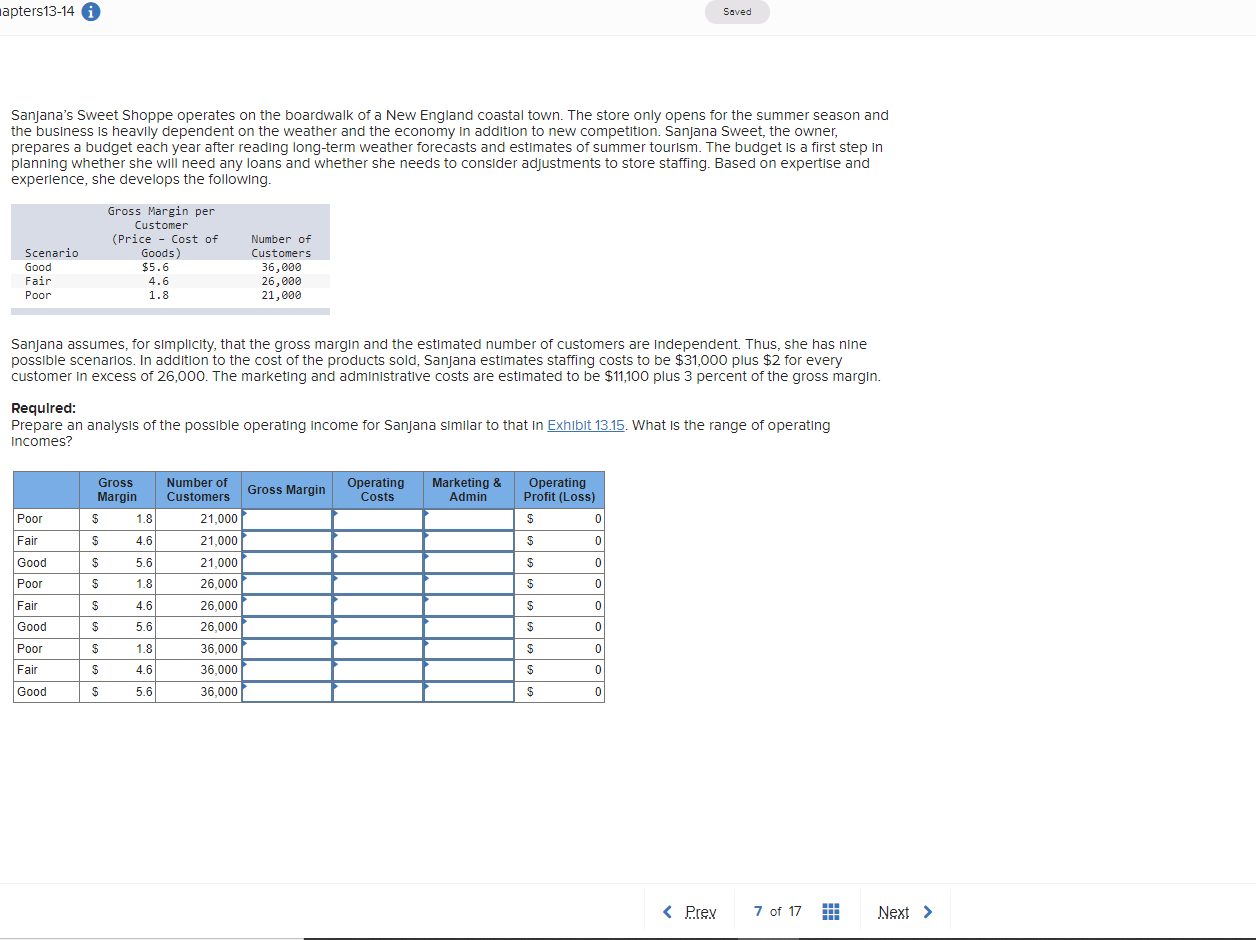The image size is (1256, 940).
Task: Advance to the next question with Next
Action: point(905,911)
